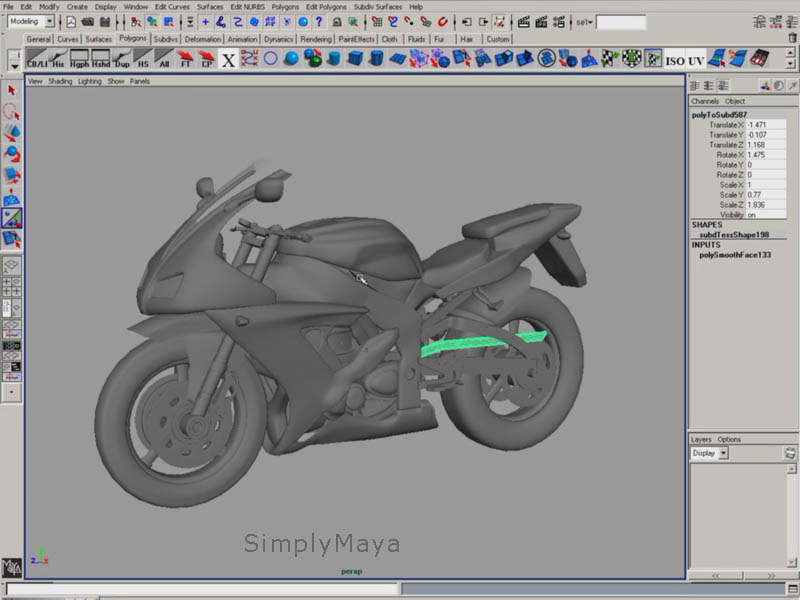Click the CB/LI shelf button
This screenshot has height=600, width=800.
[x=36, y=59]
